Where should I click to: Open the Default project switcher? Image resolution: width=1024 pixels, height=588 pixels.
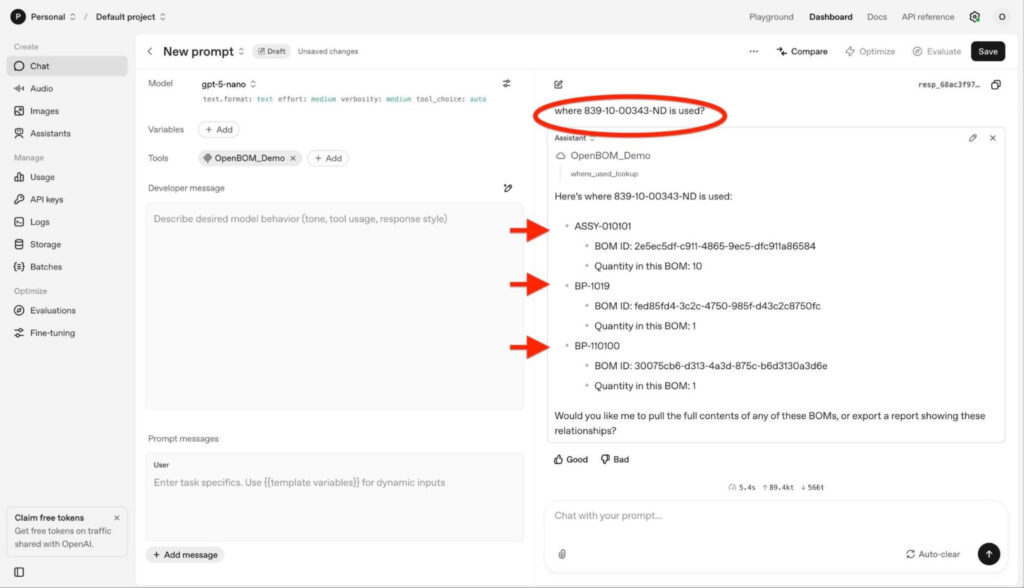point(131,17)
